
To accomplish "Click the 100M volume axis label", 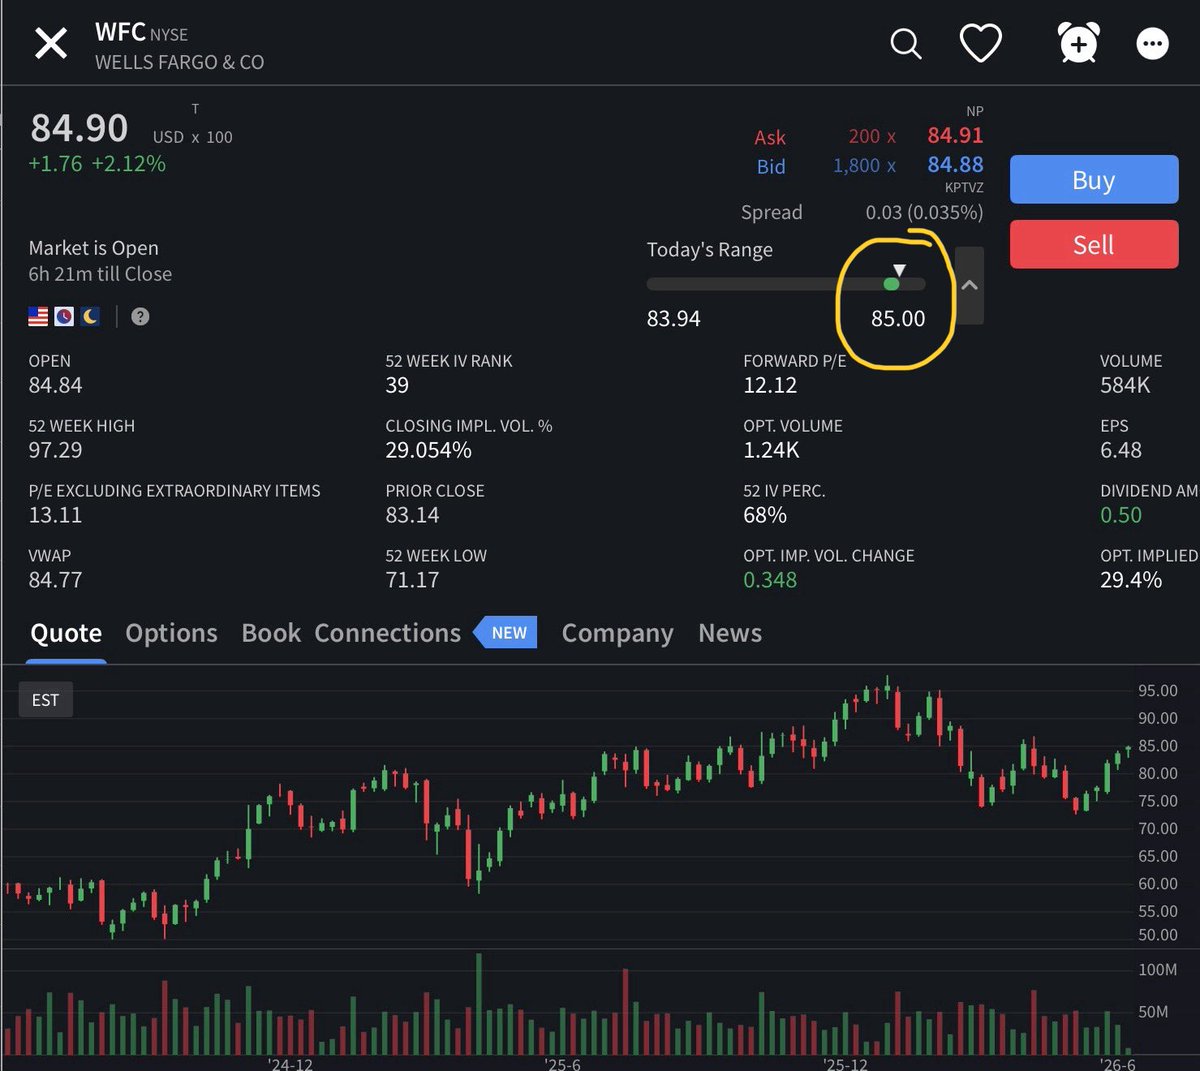I will point(1158,970).
